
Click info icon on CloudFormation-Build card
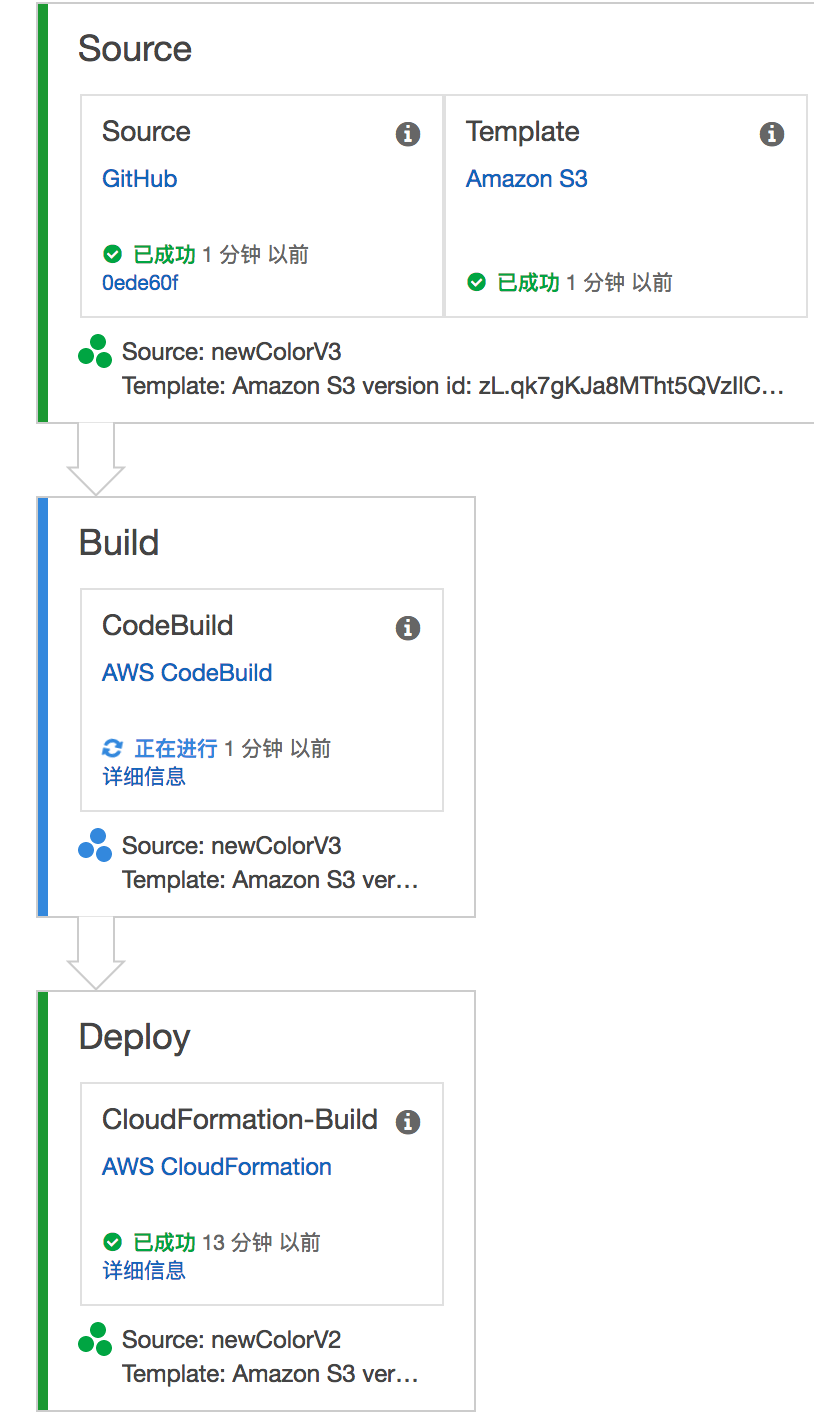pos(407,1122)
